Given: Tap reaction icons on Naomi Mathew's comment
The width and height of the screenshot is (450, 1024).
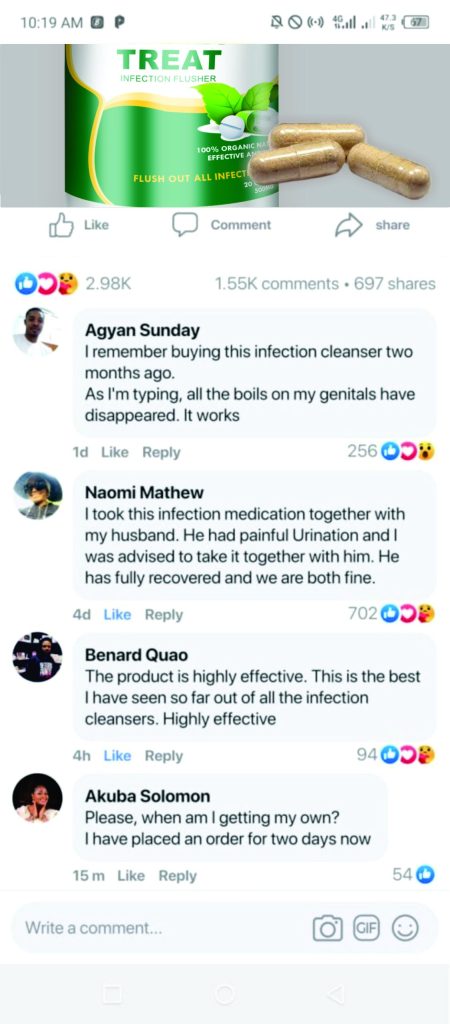Looking at the screenshot, I should [x=408, y=613].
